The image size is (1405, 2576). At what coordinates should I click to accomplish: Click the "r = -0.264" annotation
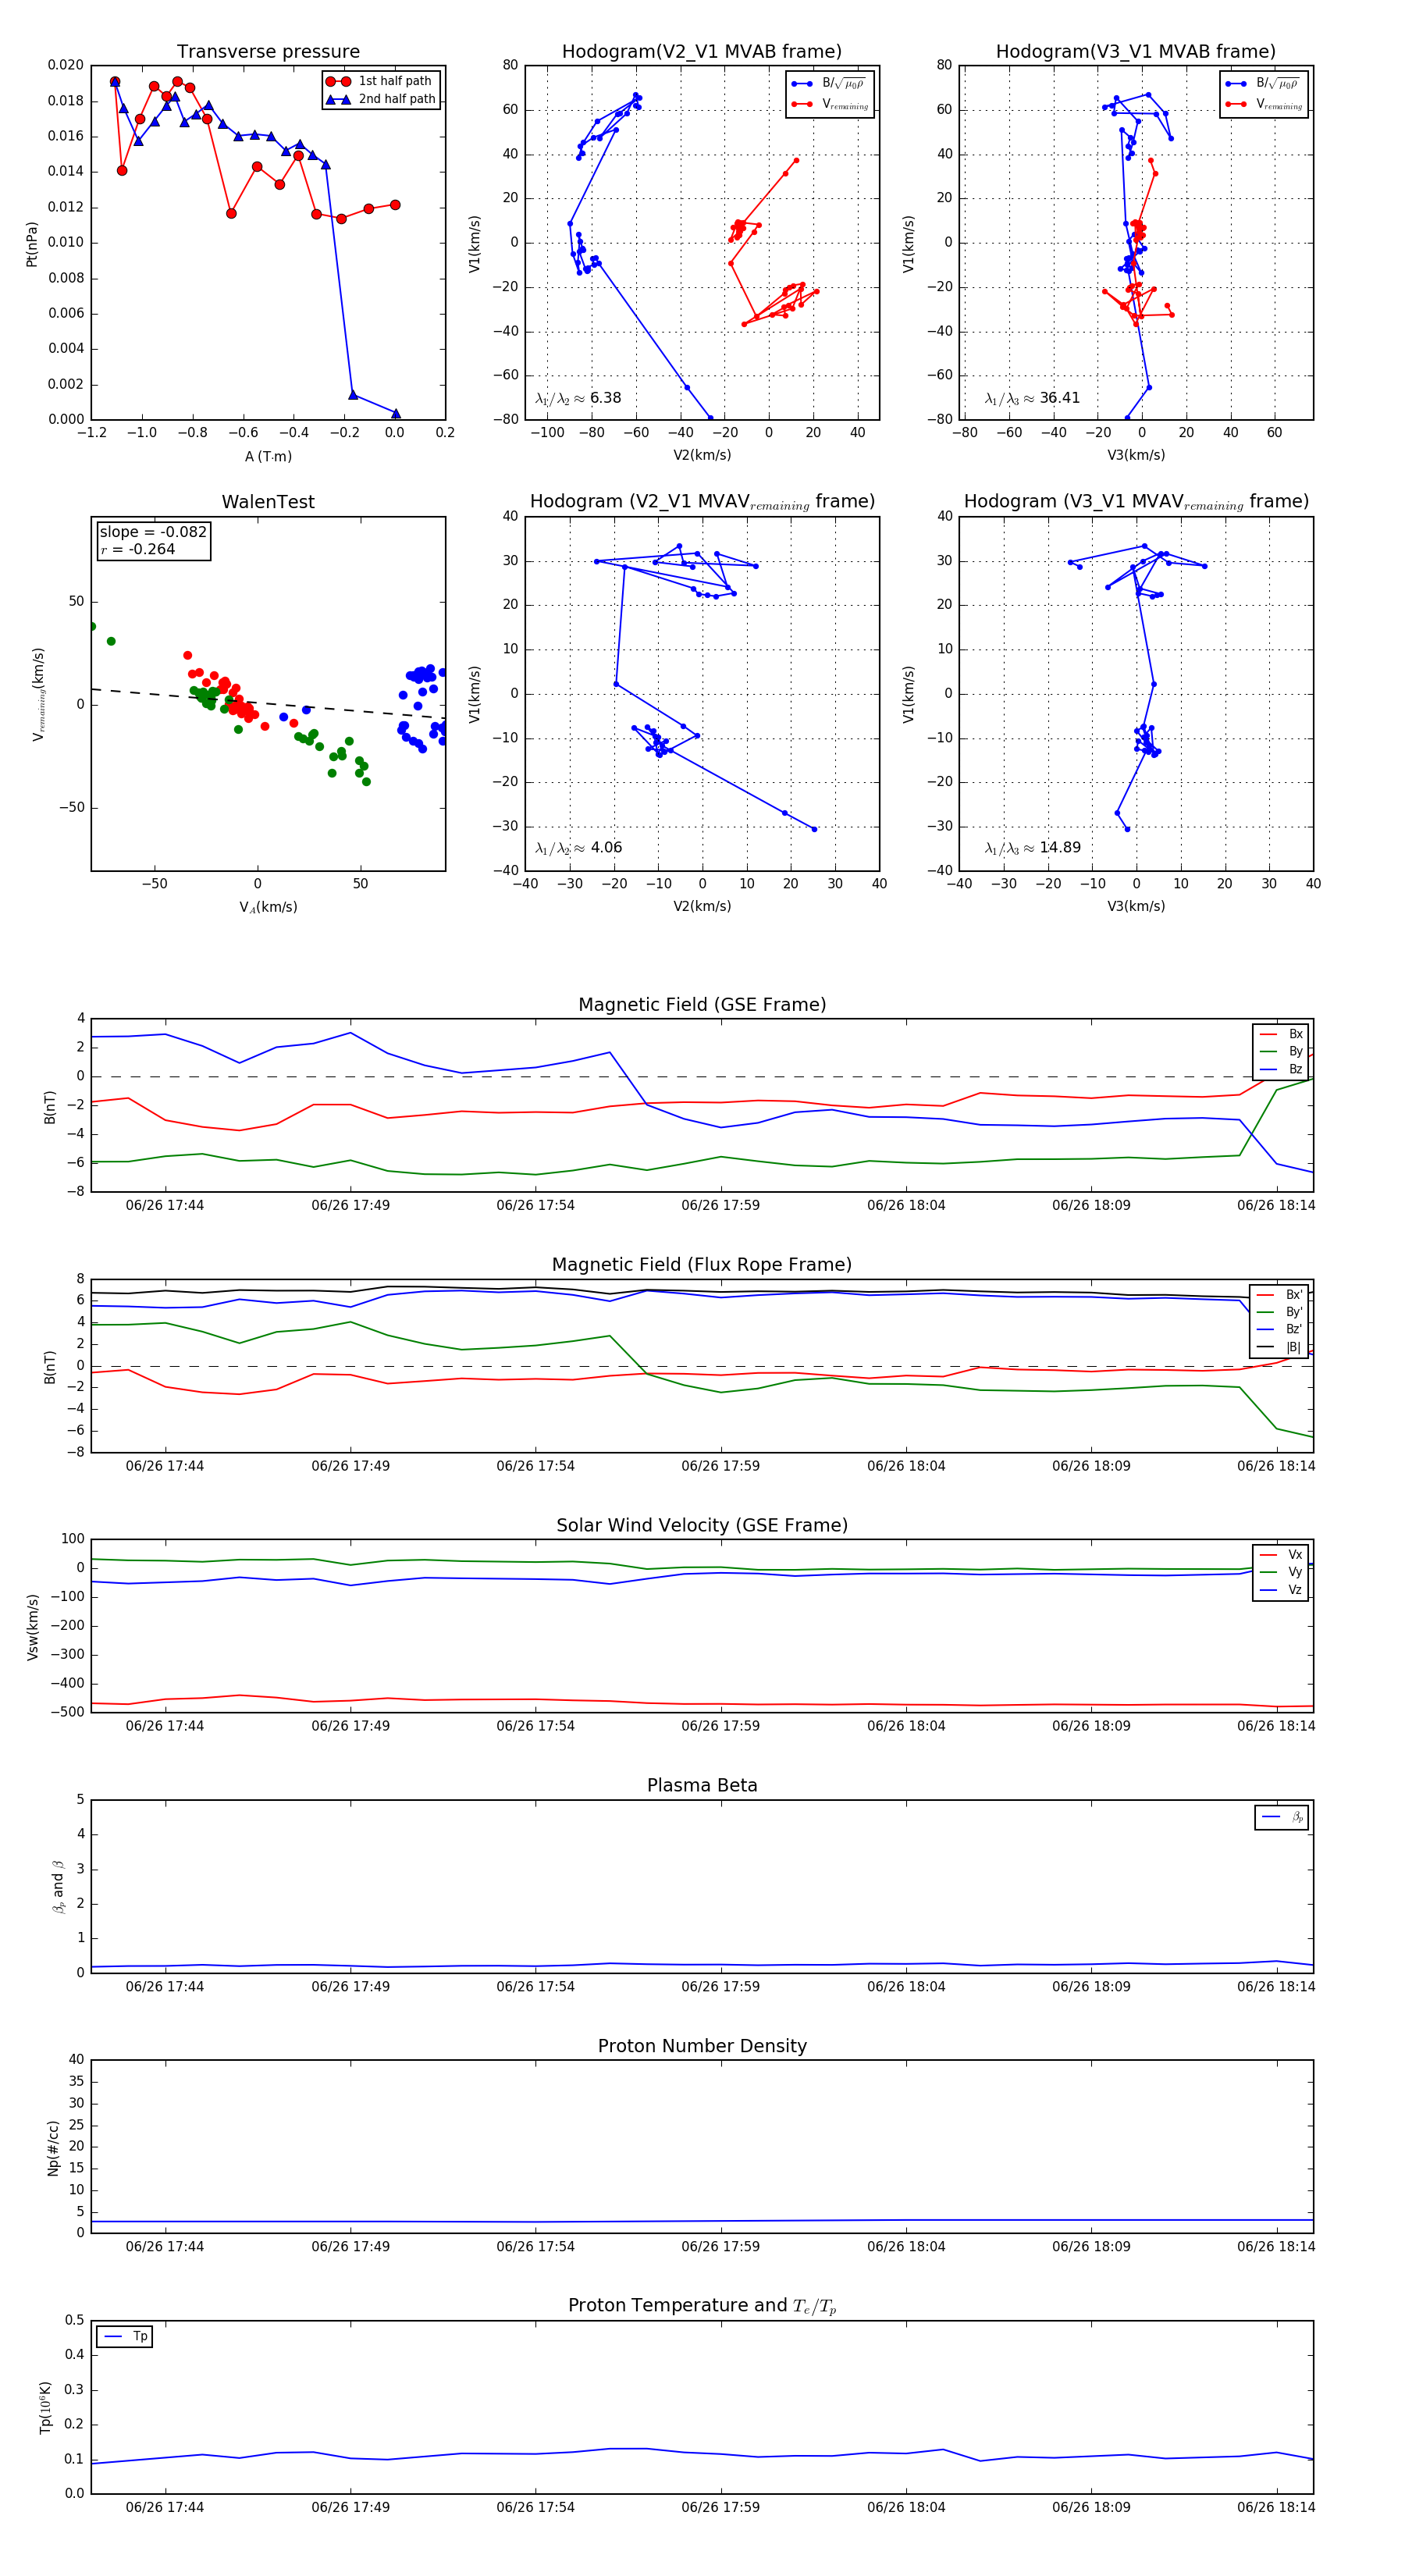click(138, 549)
